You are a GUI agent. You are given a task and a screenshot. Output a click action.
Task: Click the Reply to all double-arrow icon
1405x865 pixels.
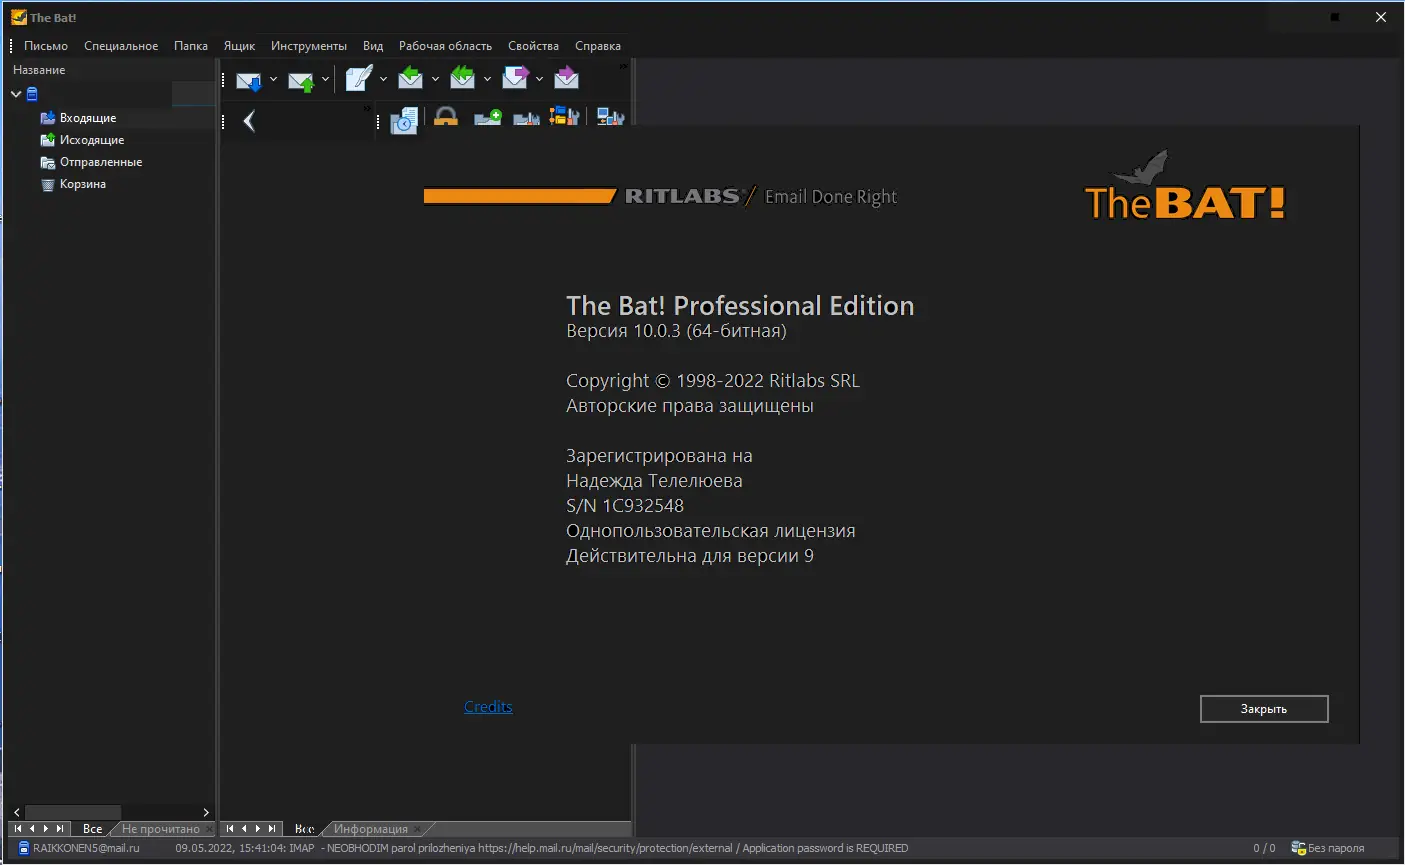point(462,78)
